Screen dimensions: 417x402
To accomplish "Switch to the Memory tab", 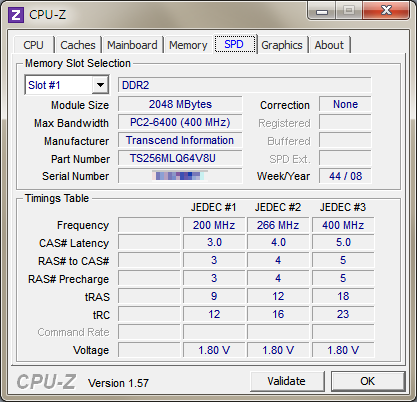I will tap(188, 45).
